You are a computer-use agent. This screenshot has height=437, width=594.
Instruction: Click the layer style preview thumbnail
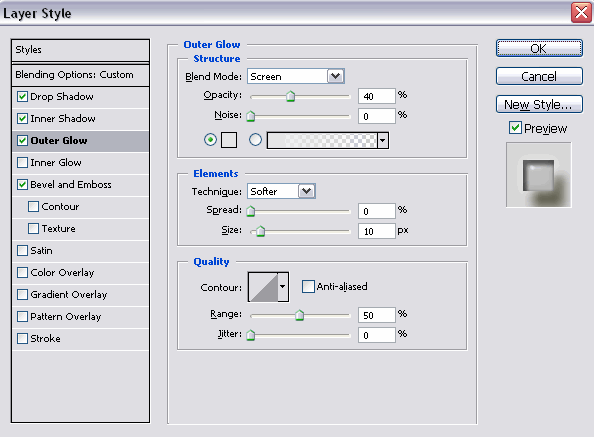pos(539,175)
